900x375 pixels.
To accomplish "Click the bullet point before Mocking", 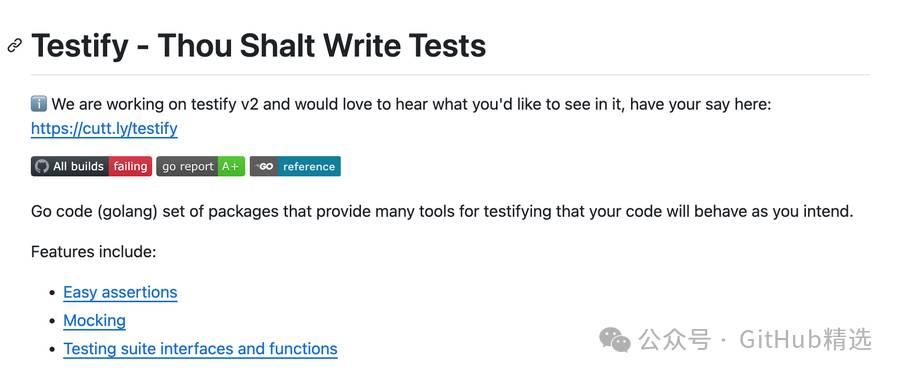I will click(52, 321).
